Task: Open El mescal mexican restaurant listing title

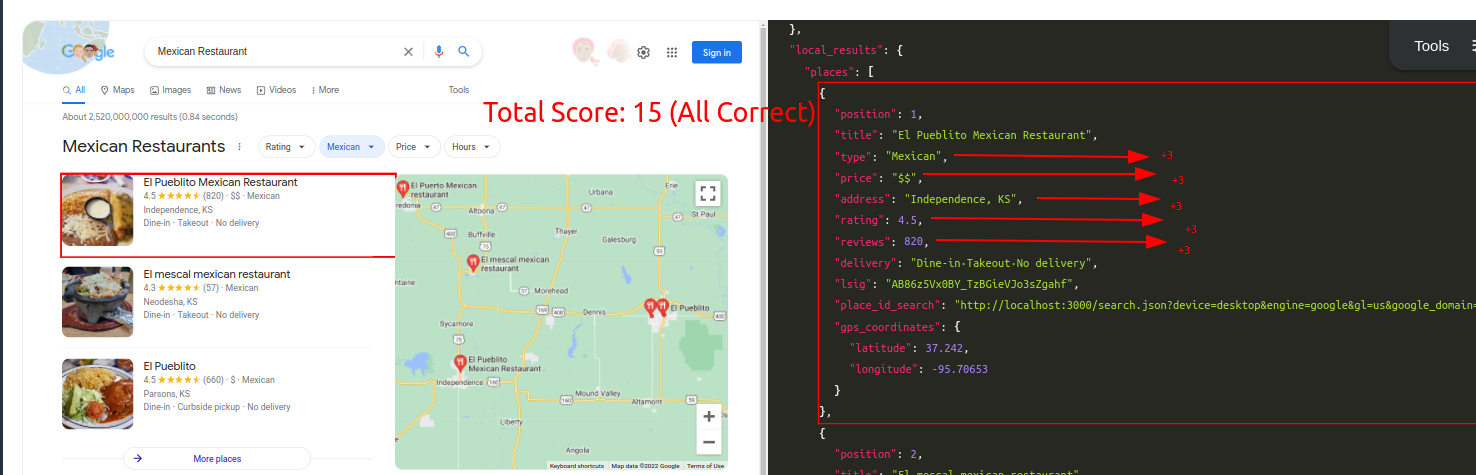Action: [217, 274]
